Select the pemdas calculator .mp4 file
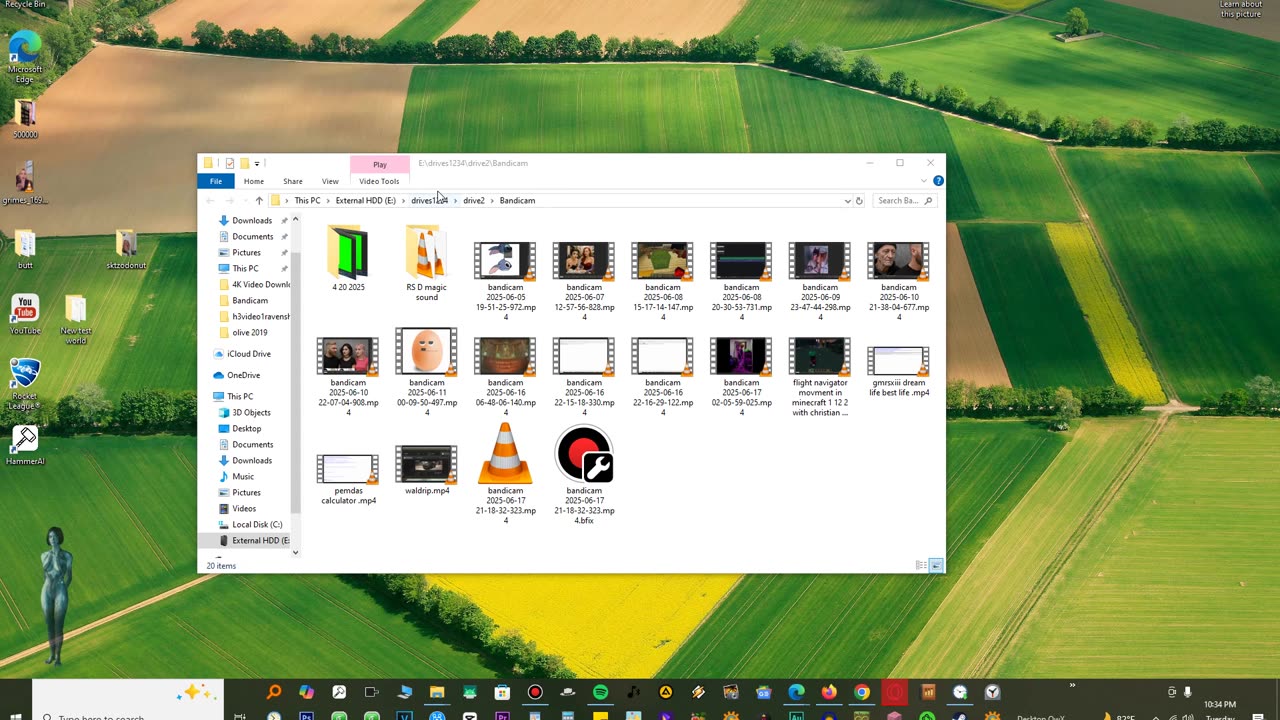 (348, 479)
